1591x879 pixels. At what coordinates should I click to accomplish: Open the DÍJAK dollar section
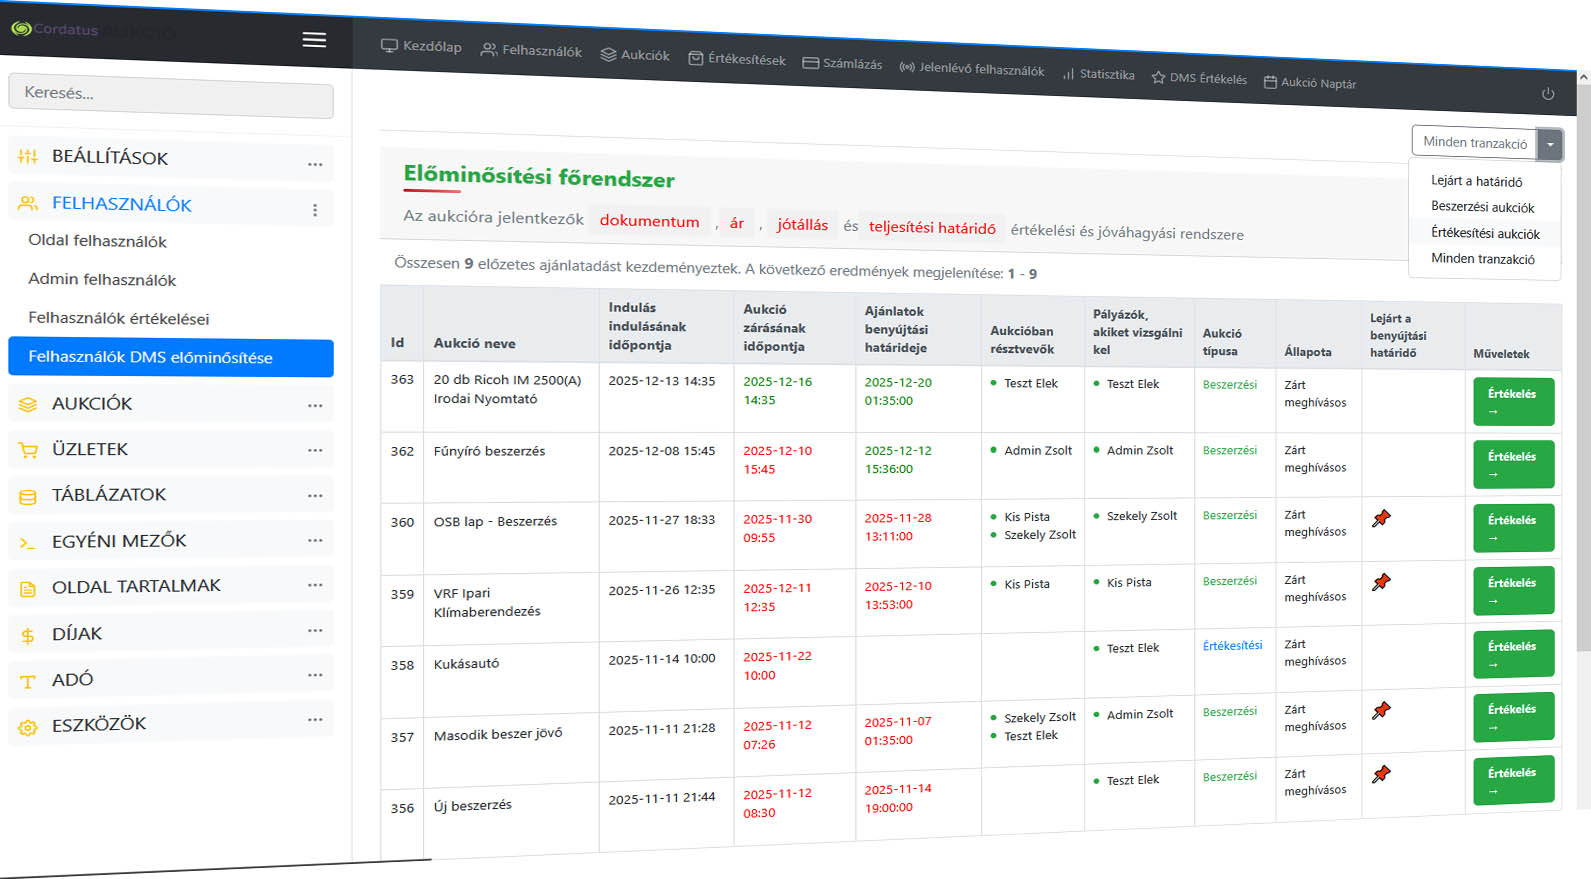tap(77, 634)
